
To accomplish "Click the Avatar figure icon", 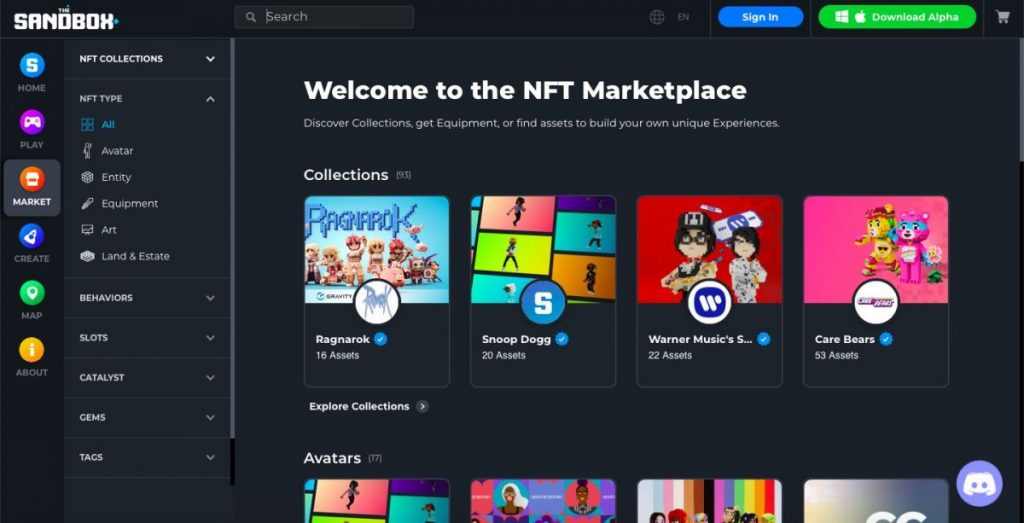I will point(88,151).
